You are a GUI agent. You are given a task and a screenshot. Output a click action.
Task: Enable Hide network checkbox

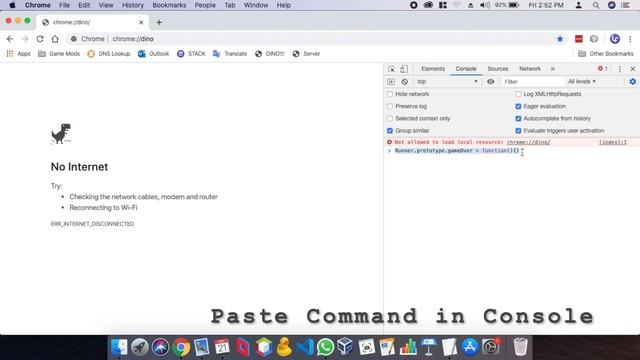pyautogui.click(x=390, y=94)
